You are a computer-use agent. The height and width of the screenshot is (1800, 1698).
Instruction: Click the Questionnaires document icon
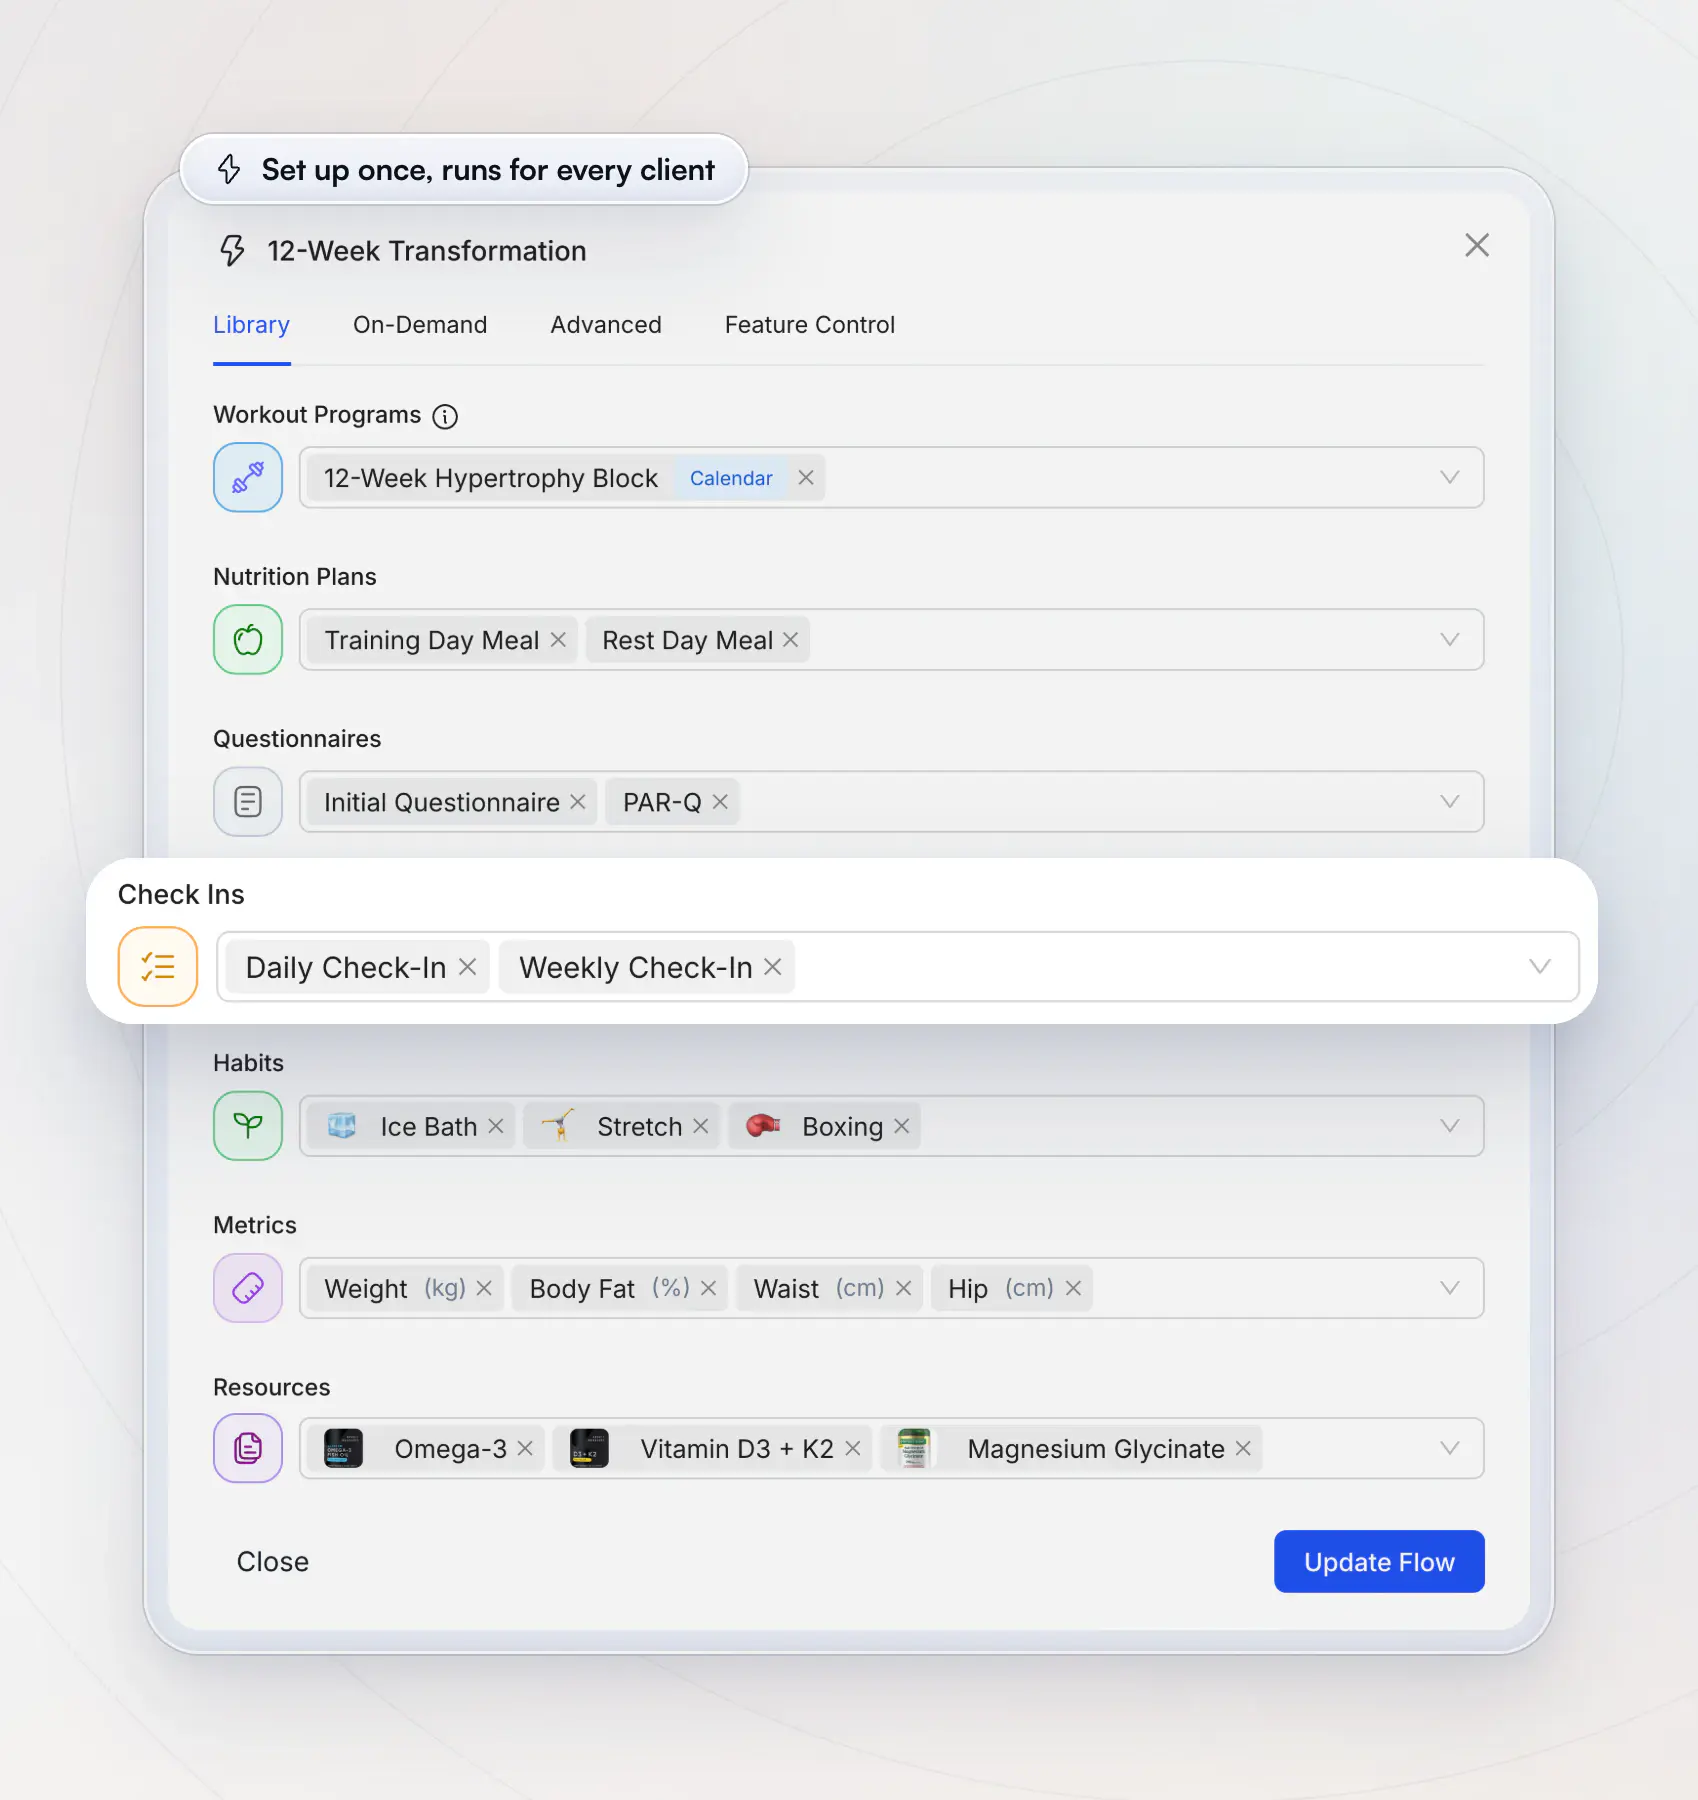click(248, 802)
